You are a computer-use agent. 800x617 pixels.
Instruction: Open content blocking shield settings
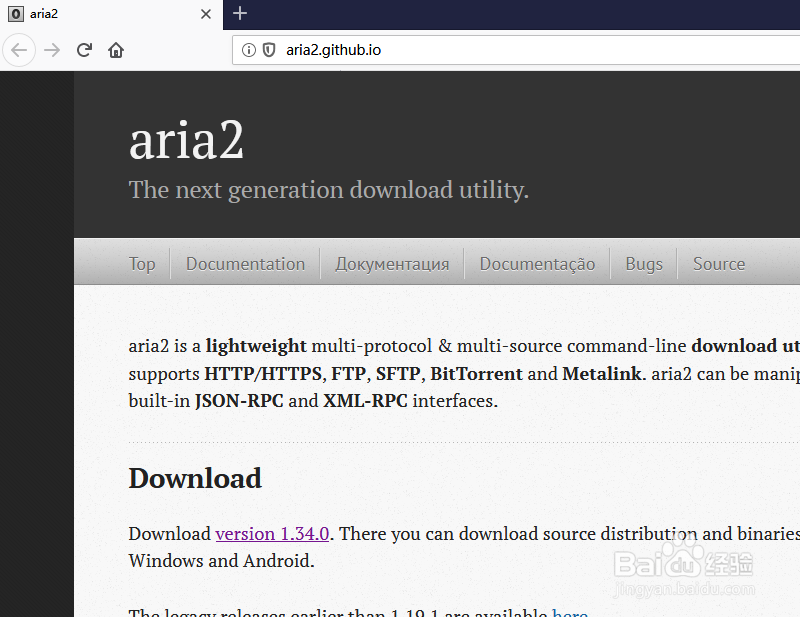(x=268, y=50)
